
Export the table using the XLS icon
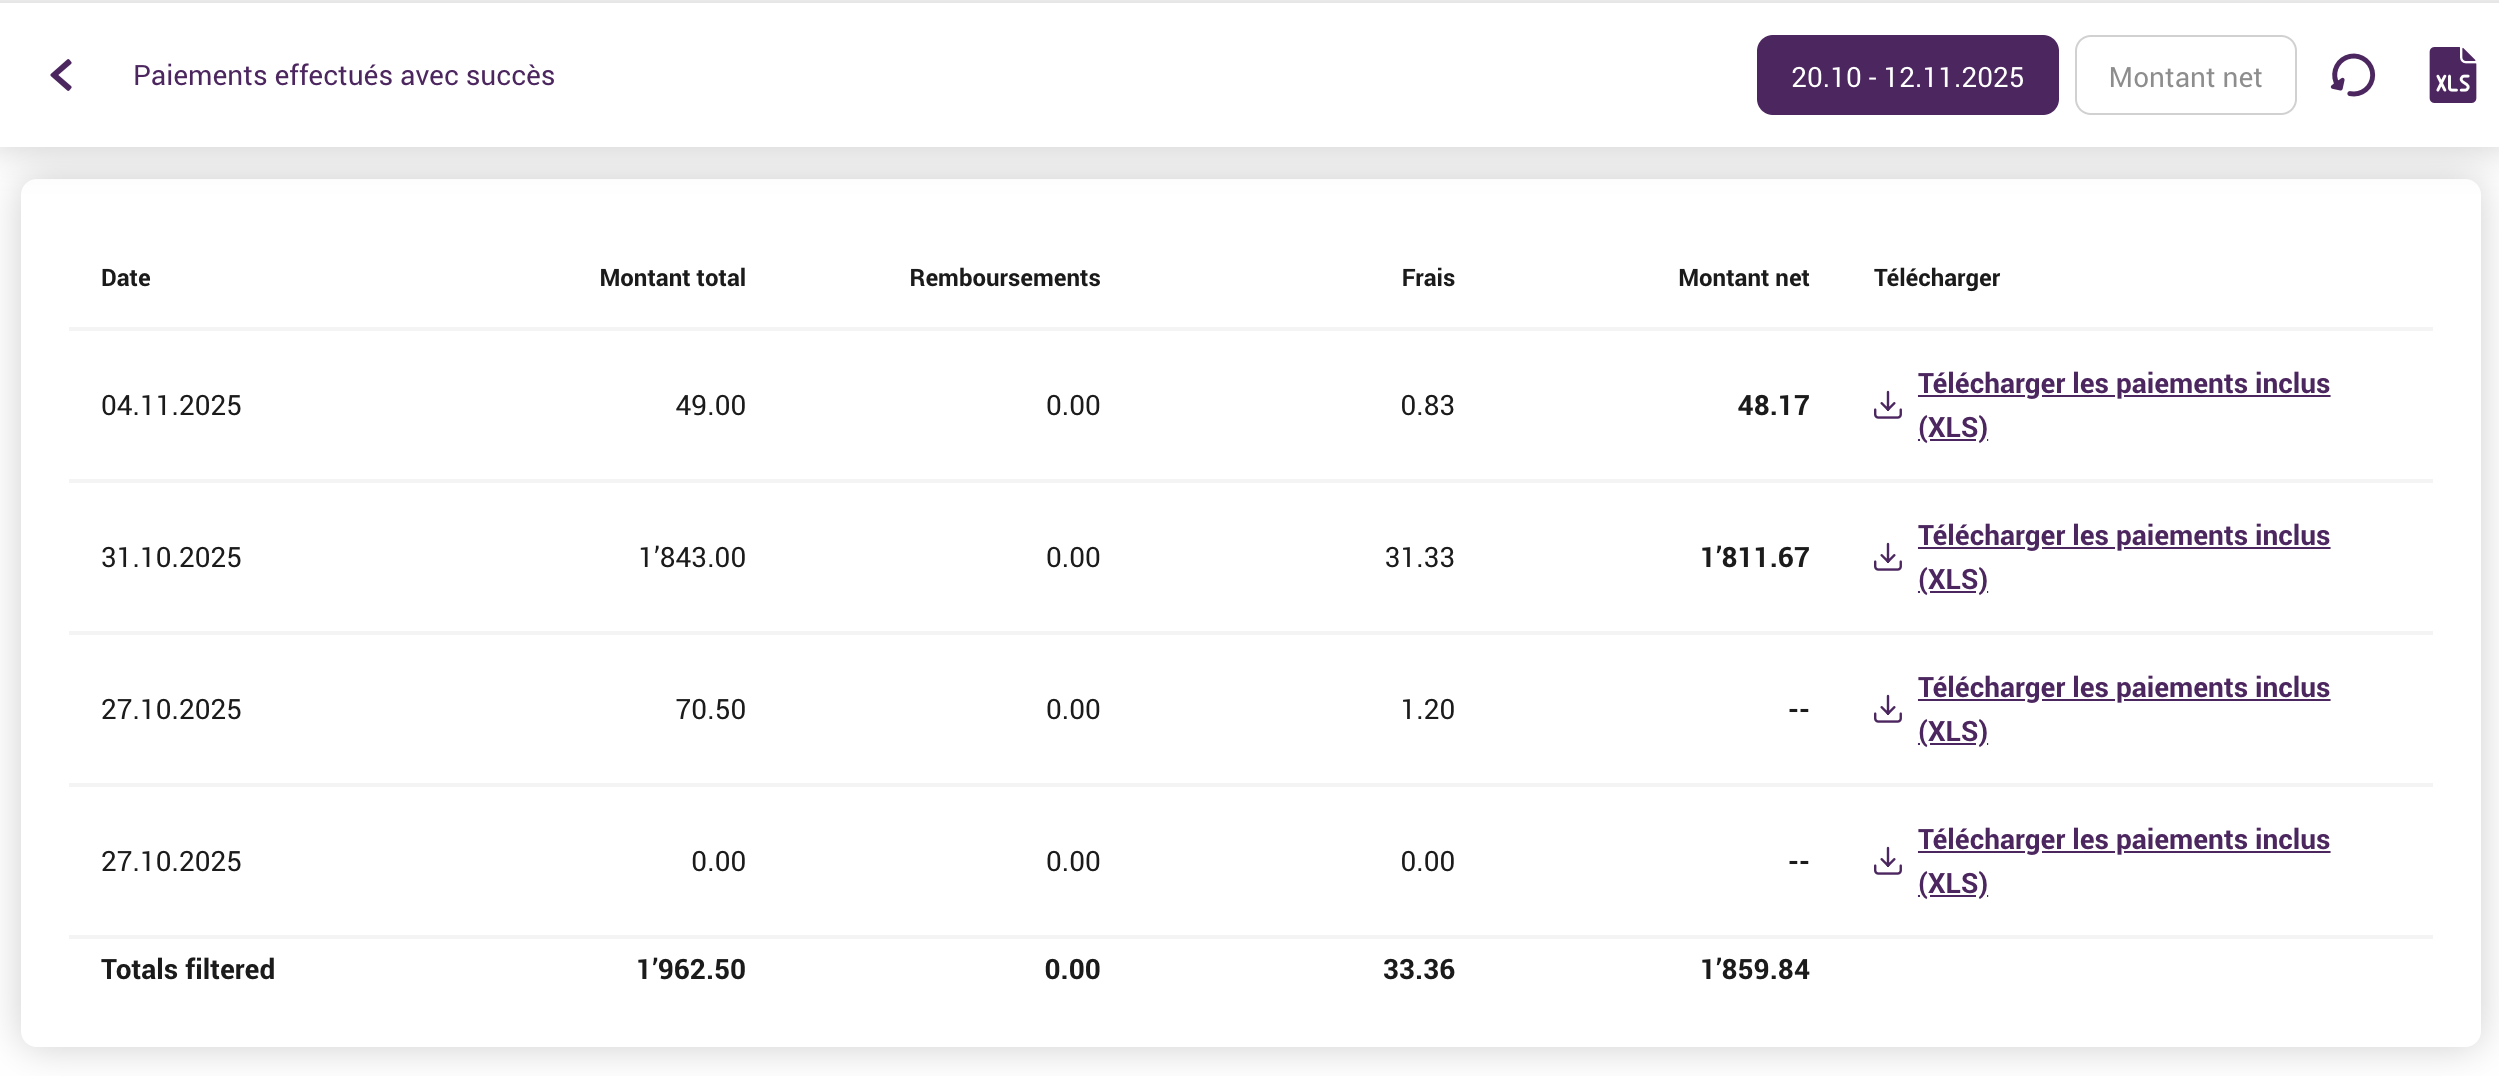[x=2452, y=75]
